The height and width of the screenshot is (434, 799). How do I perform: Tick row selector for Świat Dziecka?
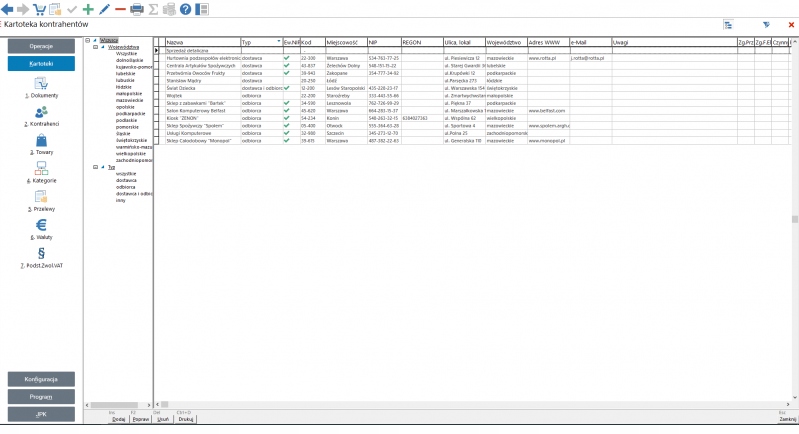pos(156,88)
